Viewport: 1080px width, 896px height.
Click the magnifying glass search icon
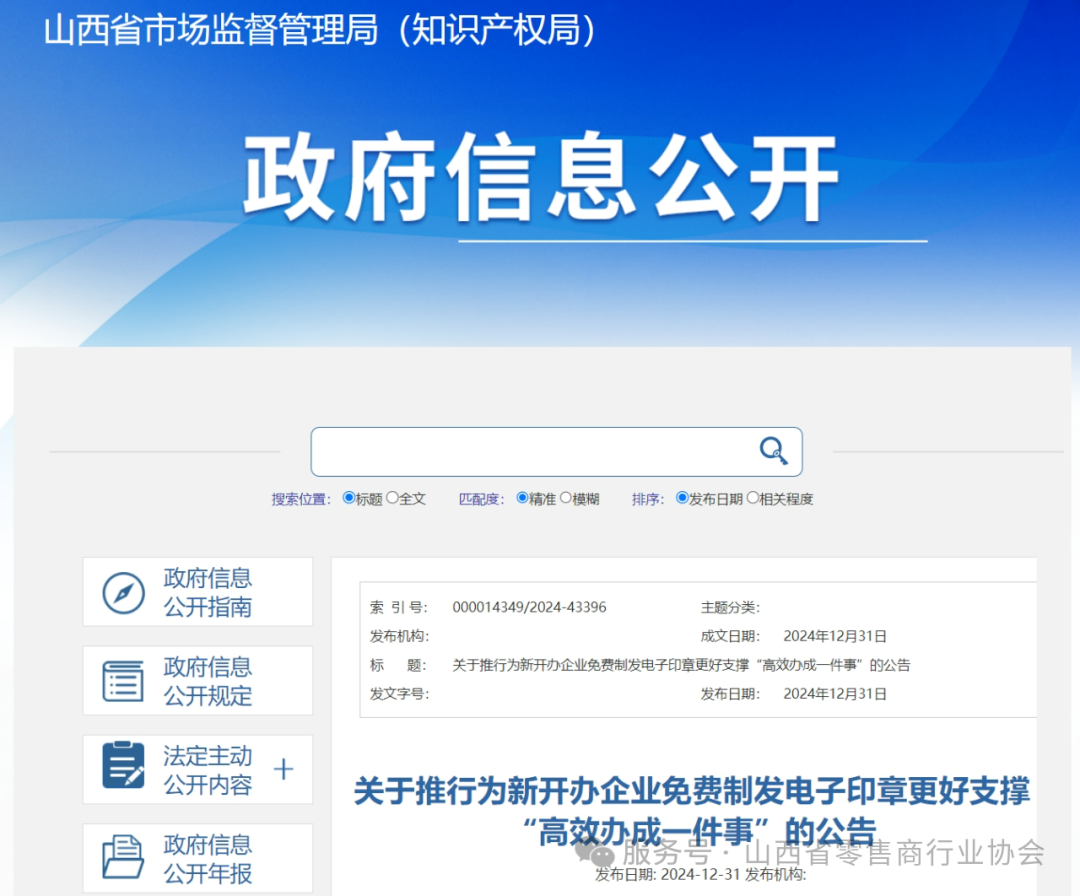click(773, 452)
